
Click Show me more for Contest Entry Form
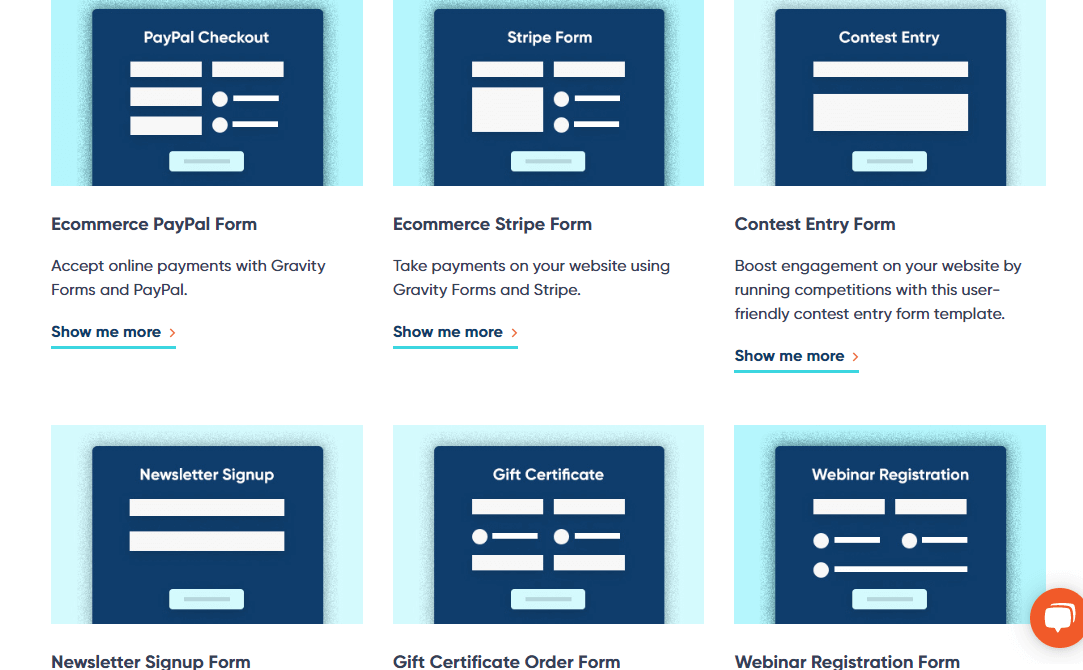coord(789,355)
